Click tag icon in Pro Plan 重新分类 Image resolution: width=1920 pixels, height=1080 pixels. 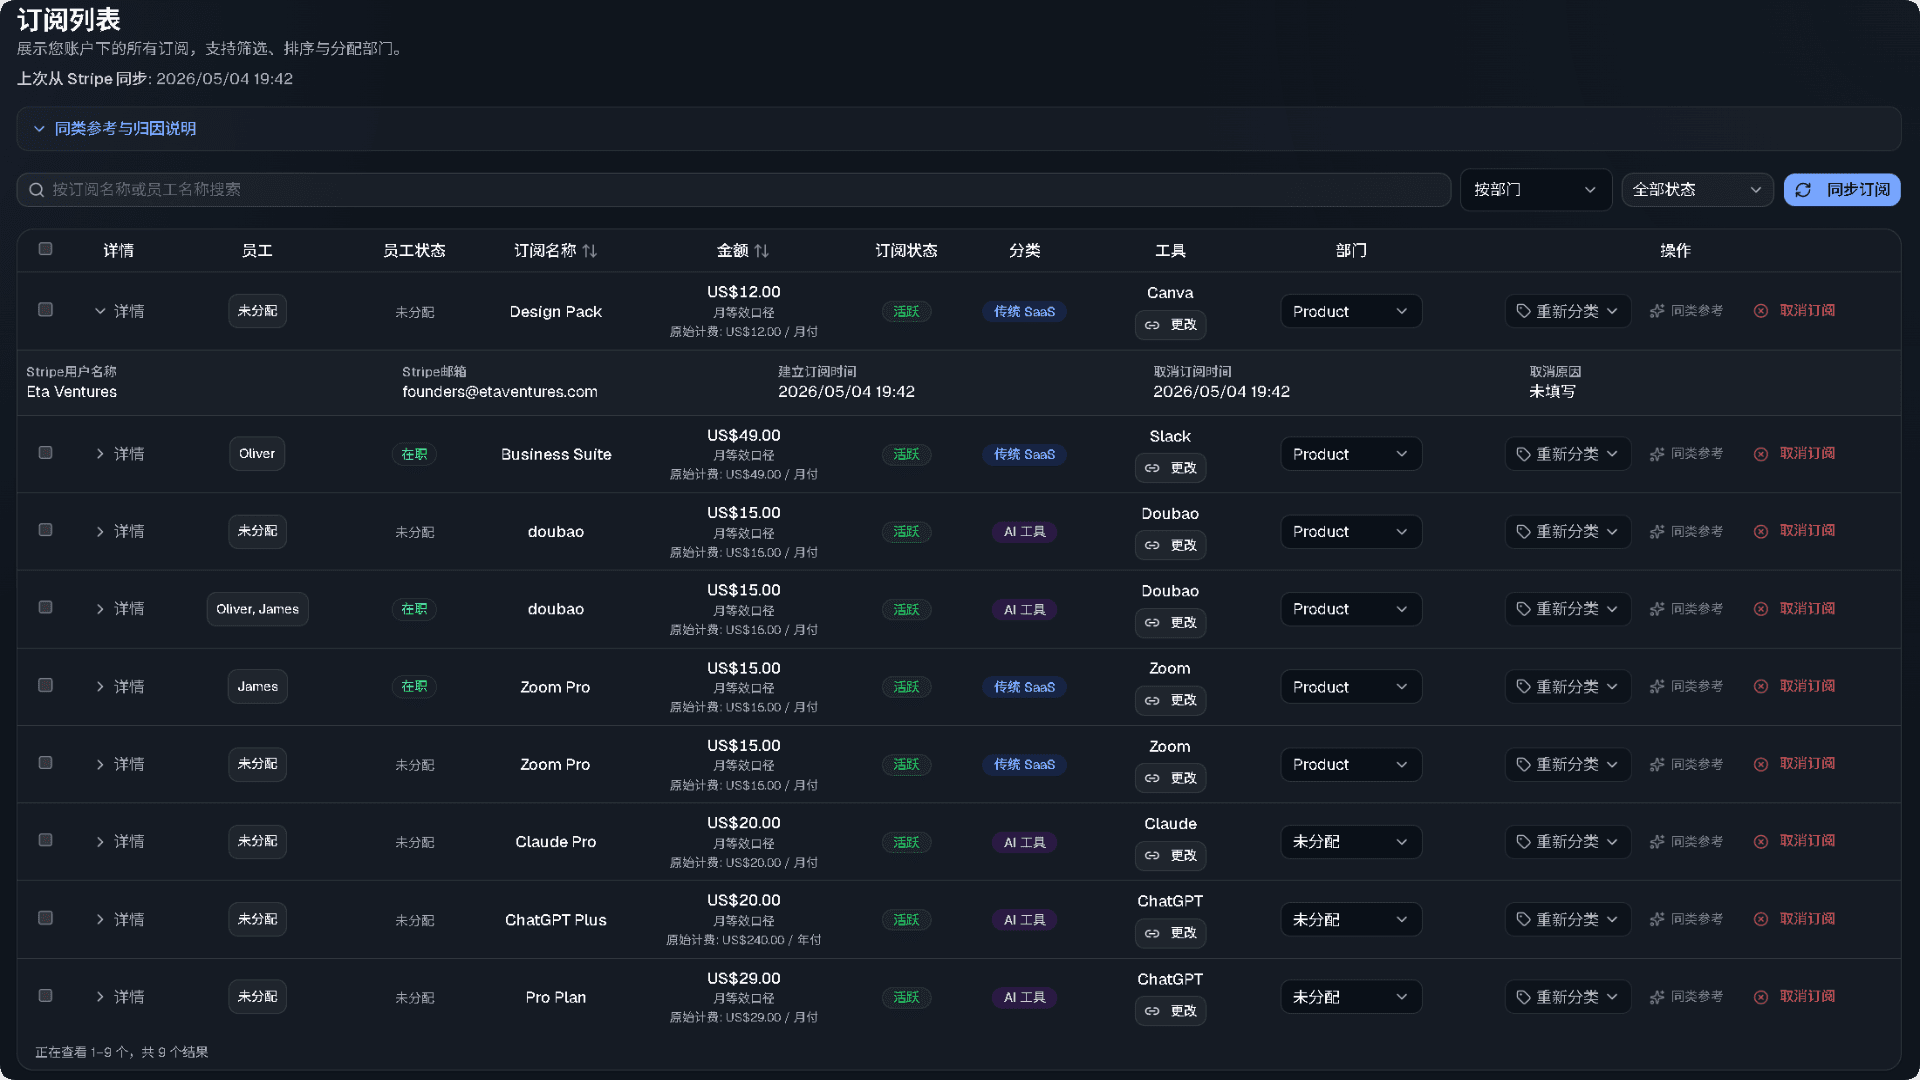(x=1523, y=997)
